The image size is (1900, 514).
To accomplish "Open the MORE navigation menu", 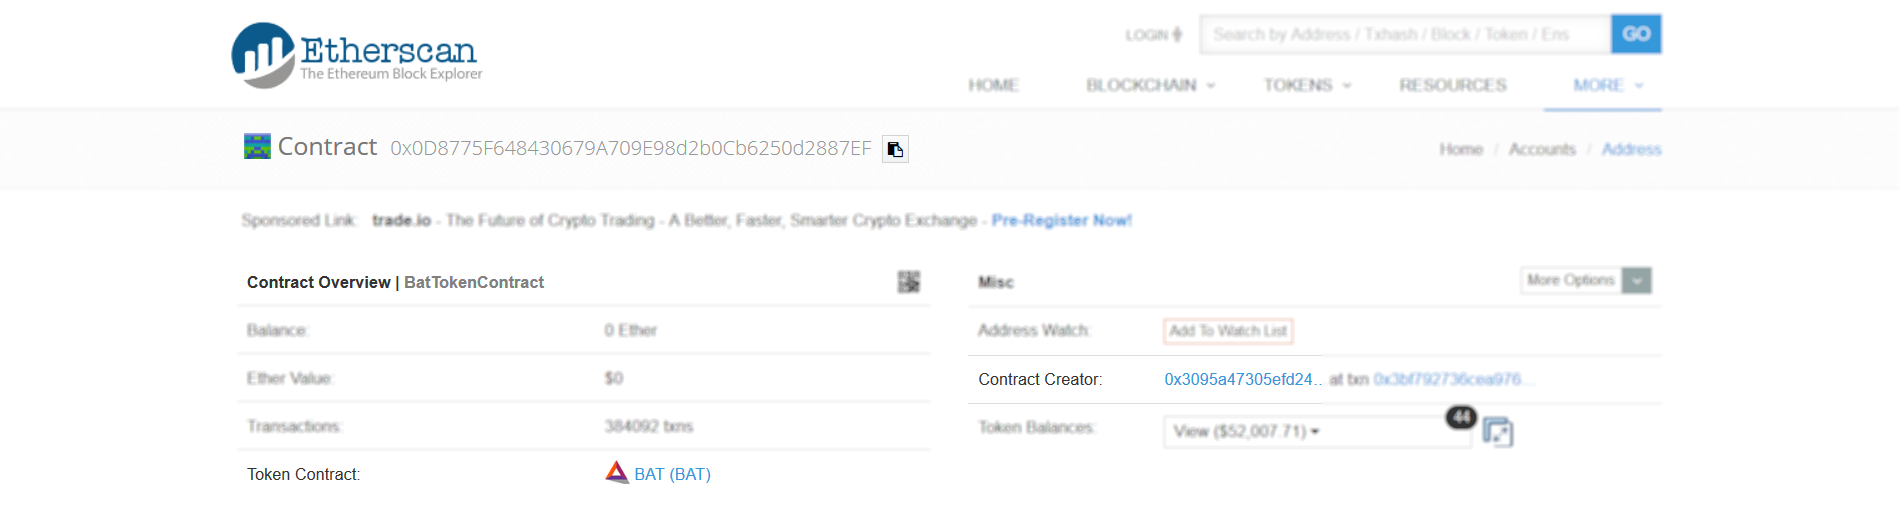I will (x=1607, y=86).
